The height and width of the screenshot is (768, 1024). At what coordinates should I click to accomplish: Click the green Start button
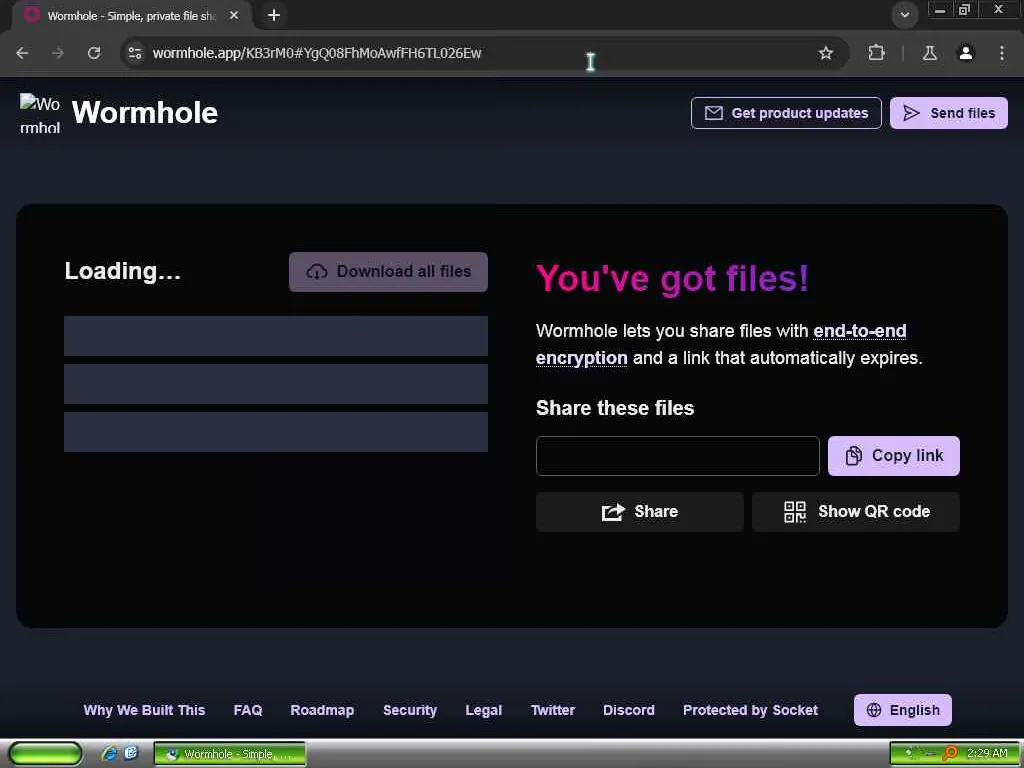[x=45, y=754]
